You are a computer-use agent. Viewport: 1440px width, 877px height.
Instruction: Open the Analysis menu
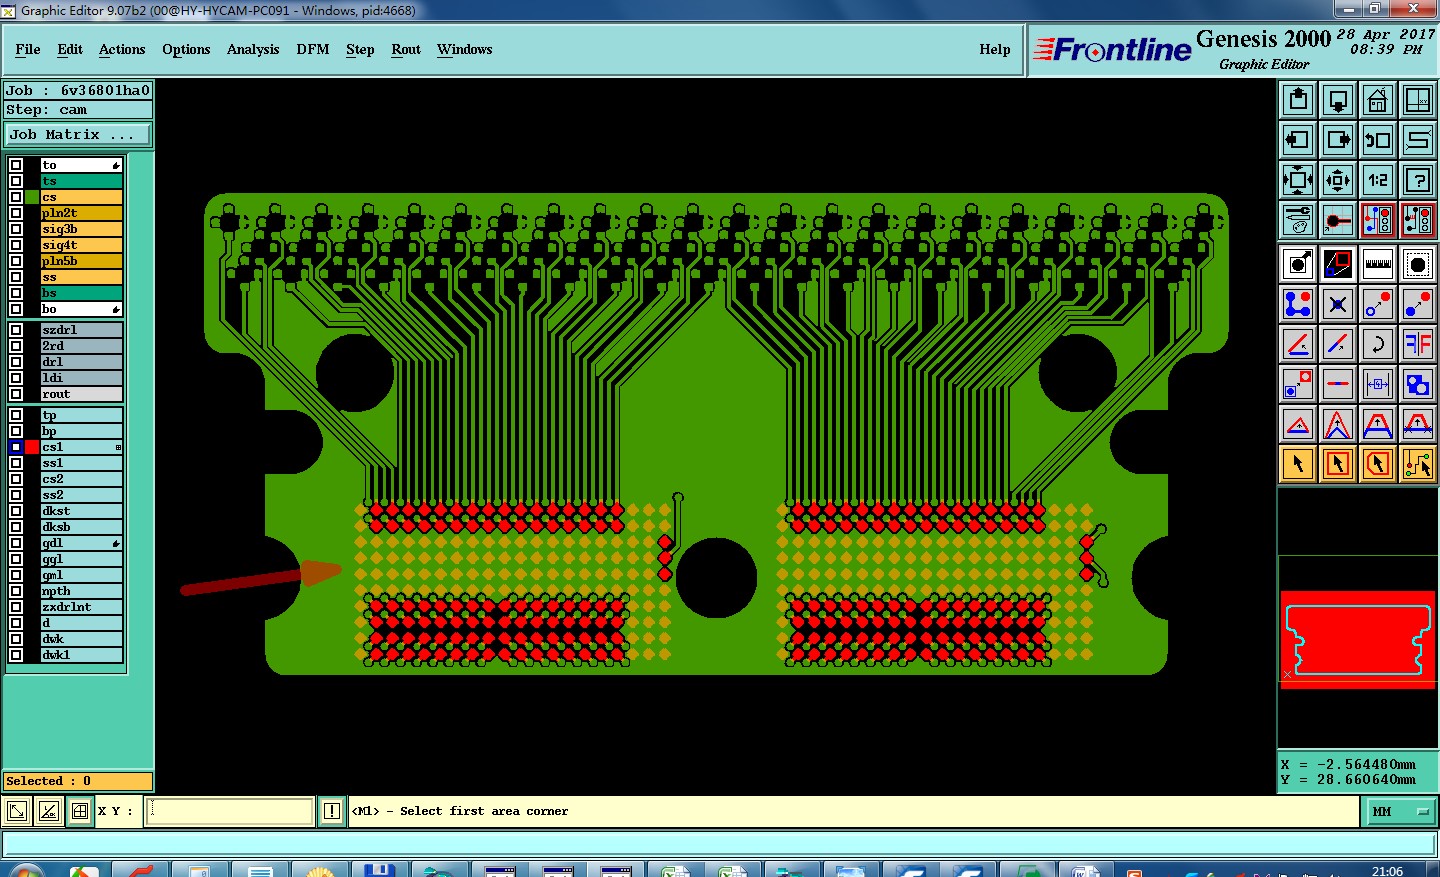click(252, 49)
